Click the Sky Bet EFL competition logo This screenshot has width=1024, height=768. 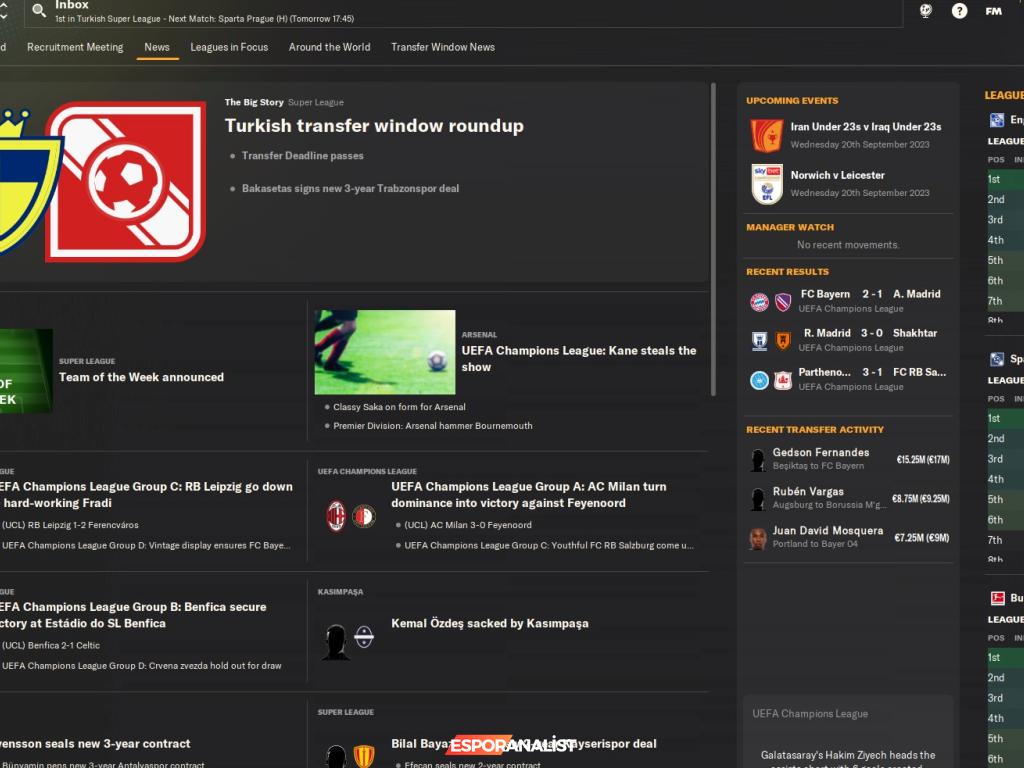pos(767,184)
